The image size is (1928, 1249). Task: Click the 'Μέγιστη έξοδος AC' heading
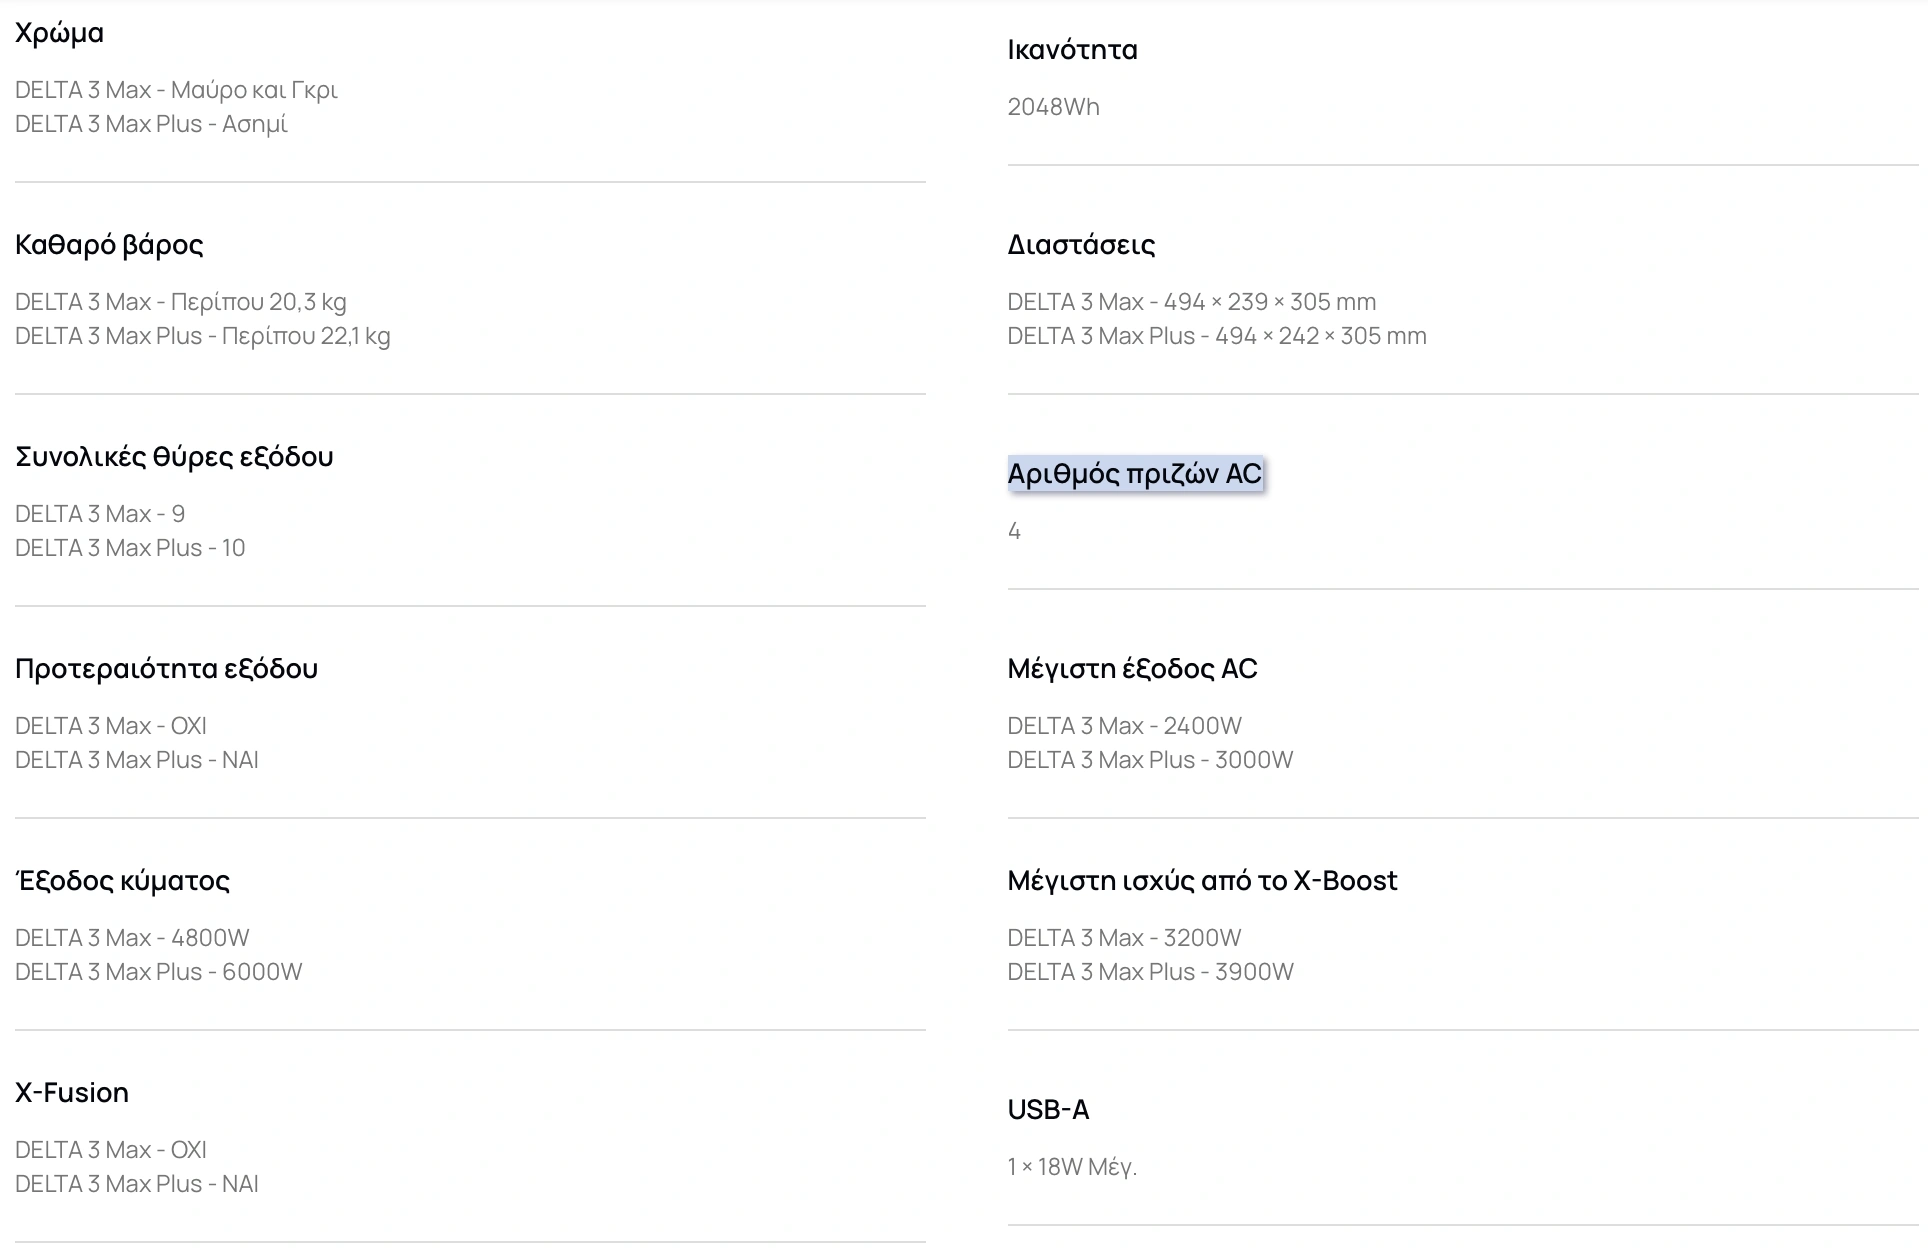pyautogui.click(x=1132, y=669)
